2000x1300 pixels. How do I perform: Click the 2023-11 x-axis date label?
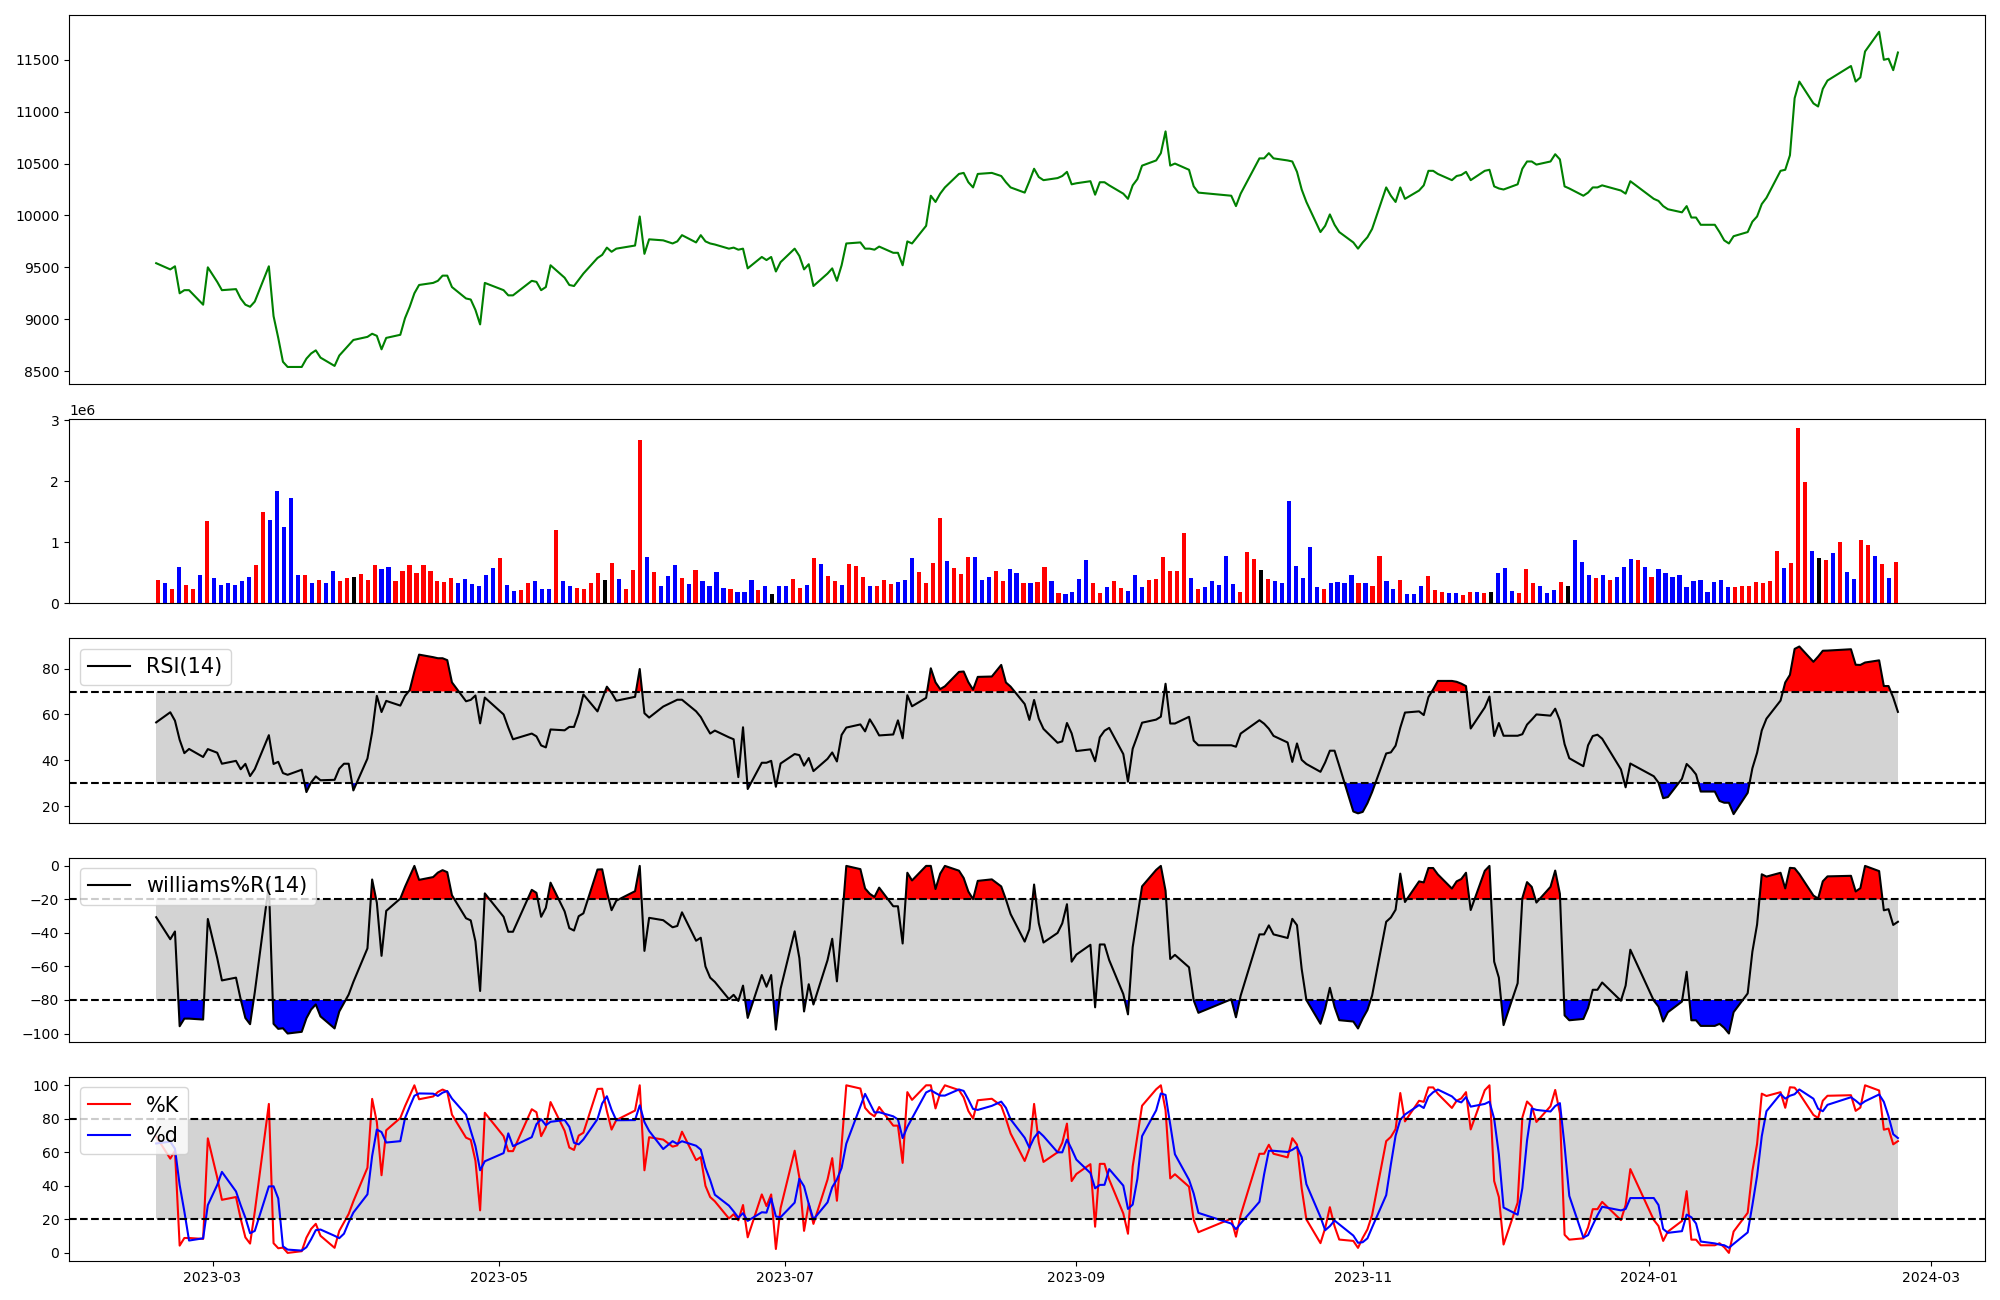[1363, 1277]
